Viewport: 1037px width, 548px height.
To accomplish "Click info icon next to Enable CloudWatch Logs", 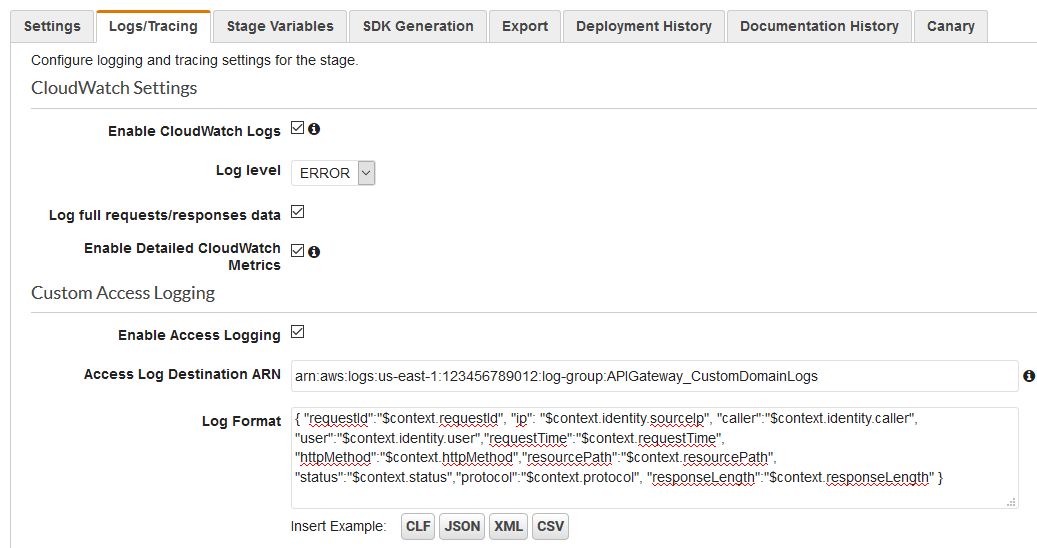I will 314,129.
